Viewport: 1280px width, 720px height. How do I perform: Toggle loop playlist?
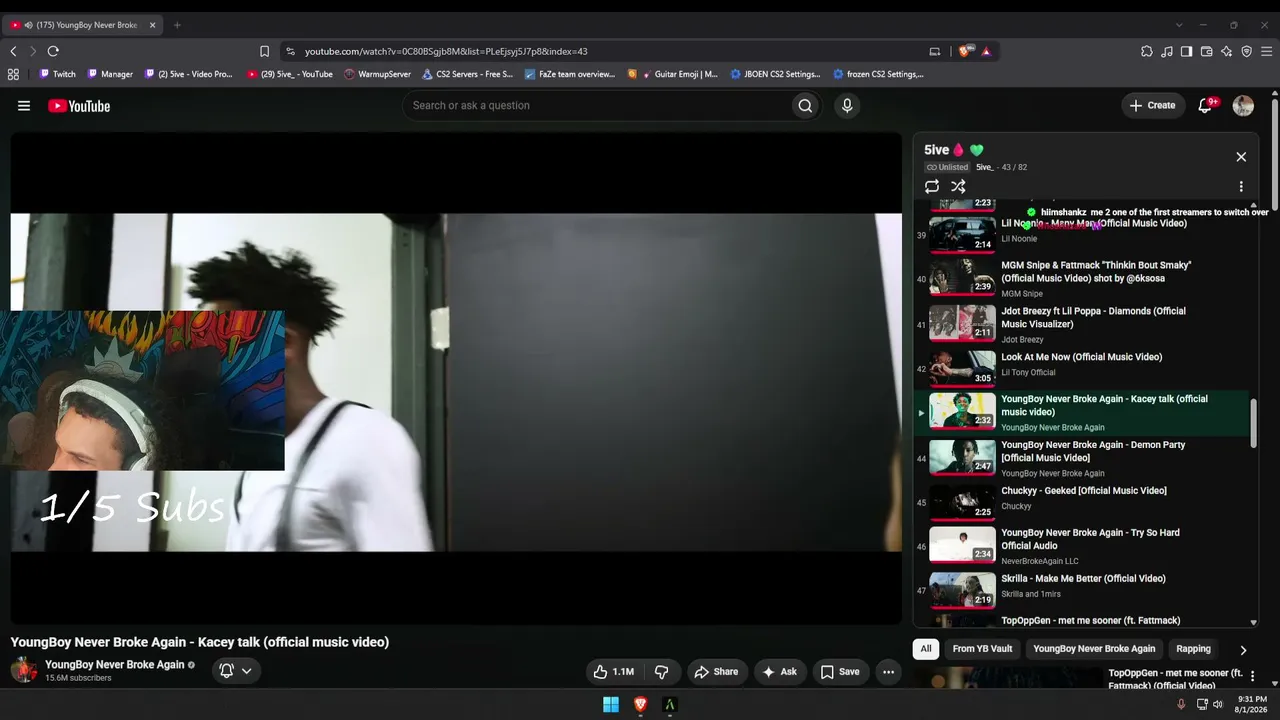click(932, 187)
